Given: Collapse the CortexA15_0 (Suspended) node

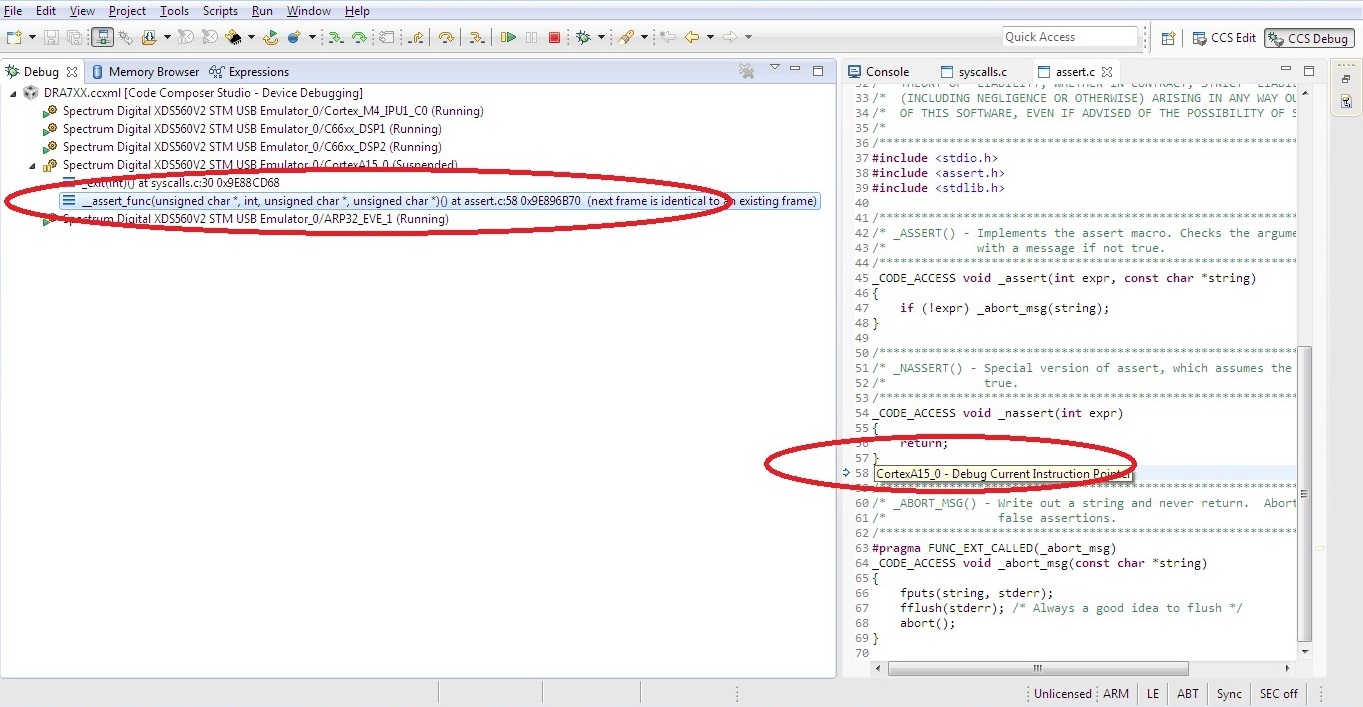Looking at the screenshot, I should (x=31, y=165).
